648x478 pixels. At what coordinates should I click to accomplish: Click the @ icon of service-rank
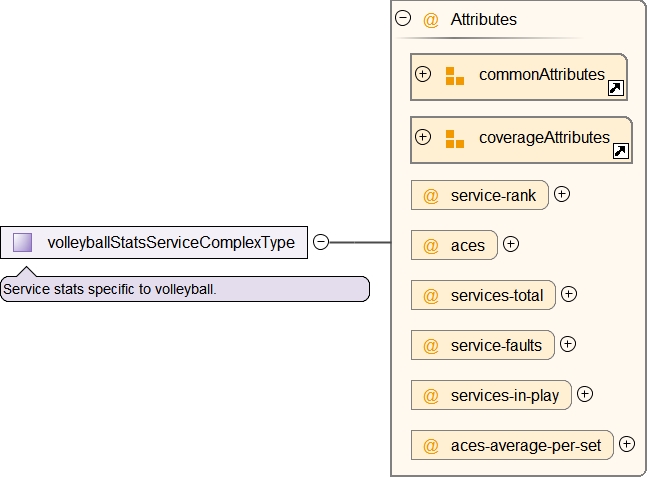tap(431, 195)
